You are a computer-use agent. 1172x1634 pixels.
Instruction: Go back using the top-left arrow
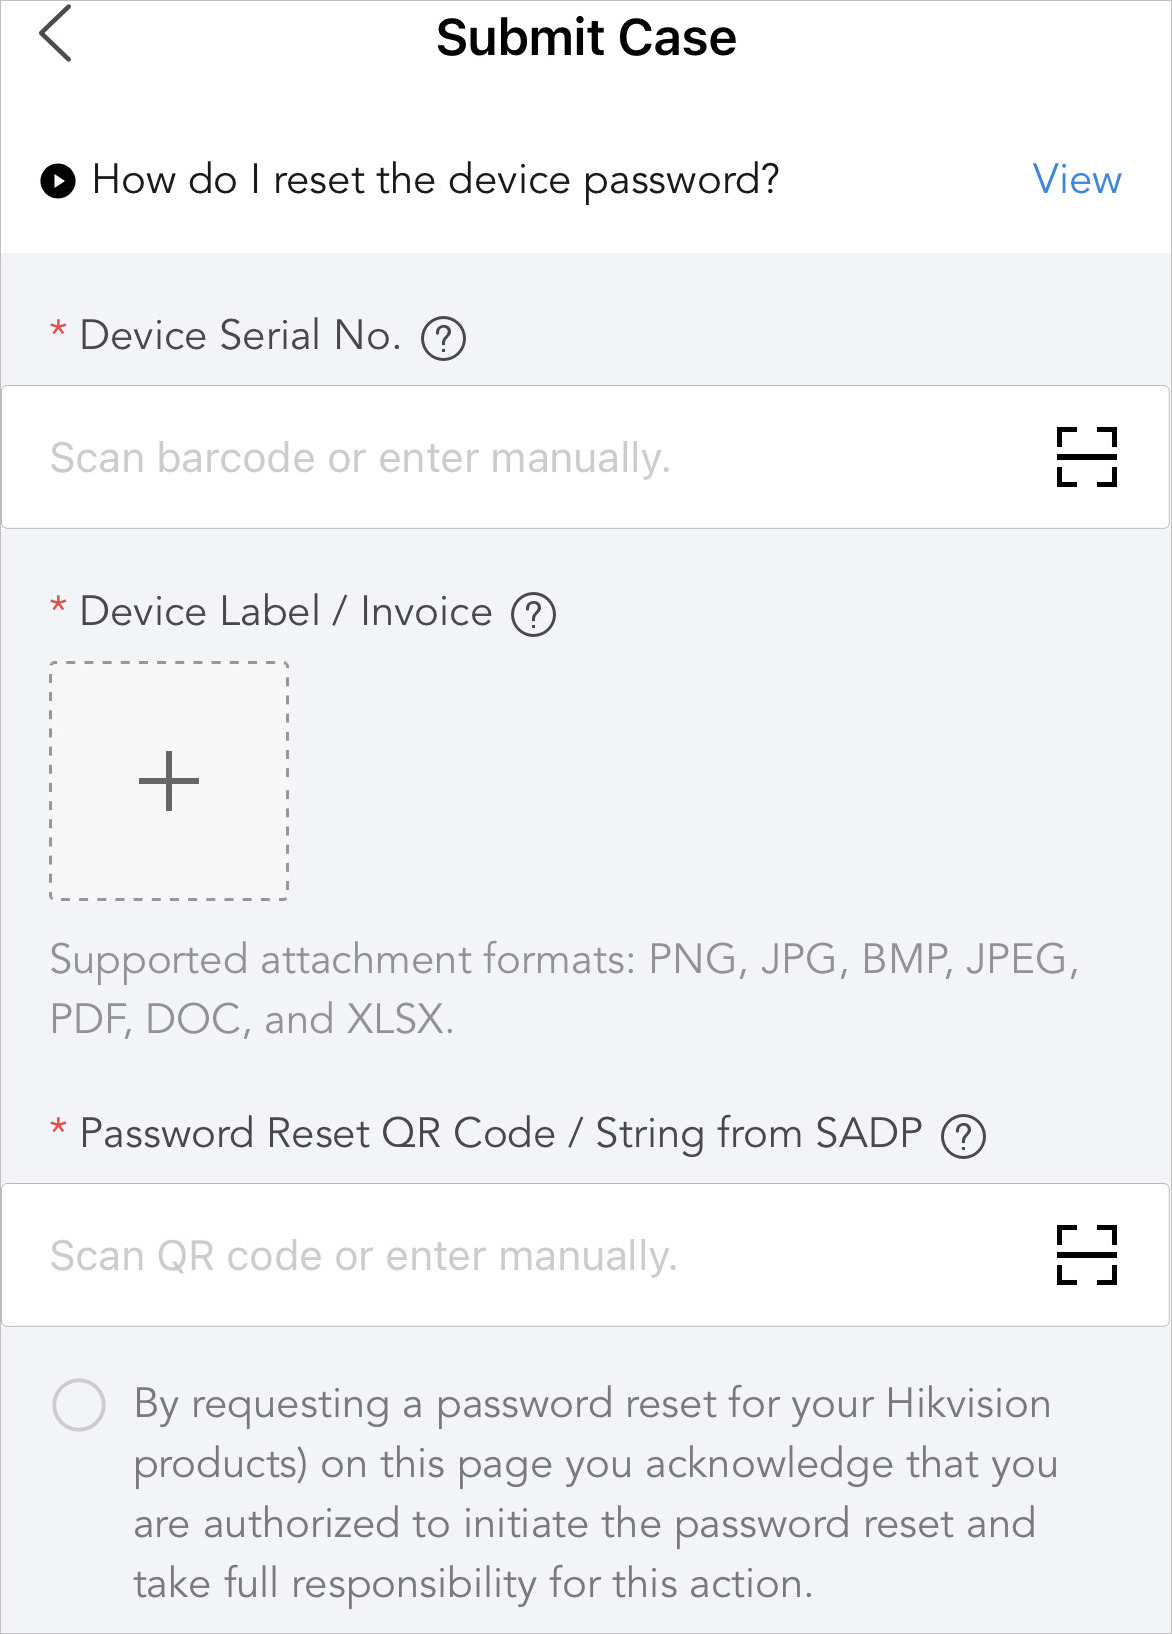pyautogui.click(x=56, y=33)
